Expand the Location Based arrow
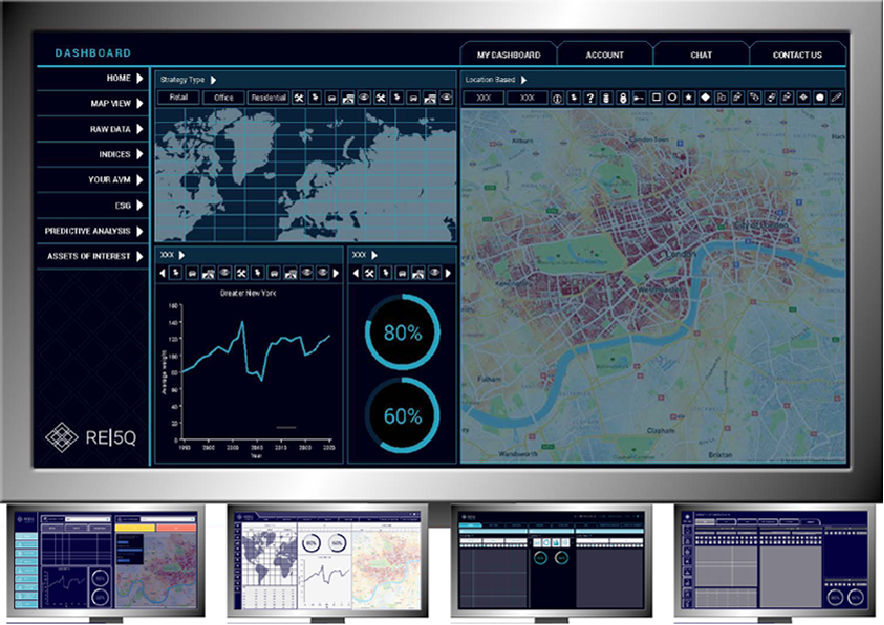This screenshot has width=884, height=625. (524, 79)
